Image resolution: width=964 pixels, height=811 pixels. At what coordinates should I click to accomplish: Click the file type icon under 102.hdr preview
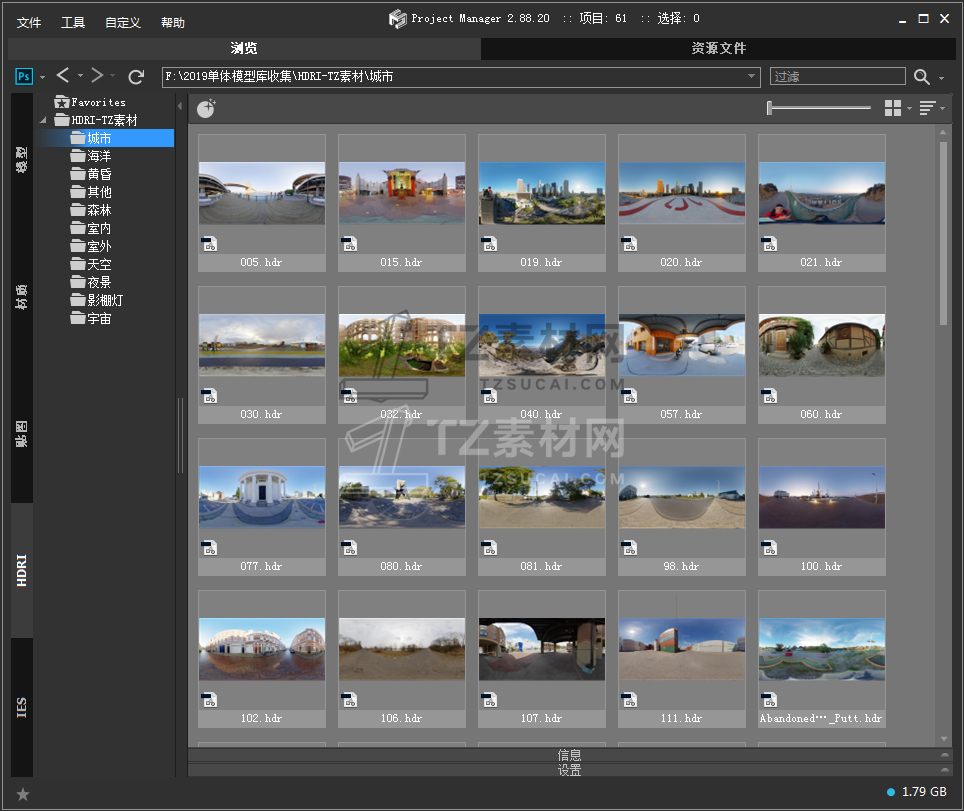(x=210, y=700)
